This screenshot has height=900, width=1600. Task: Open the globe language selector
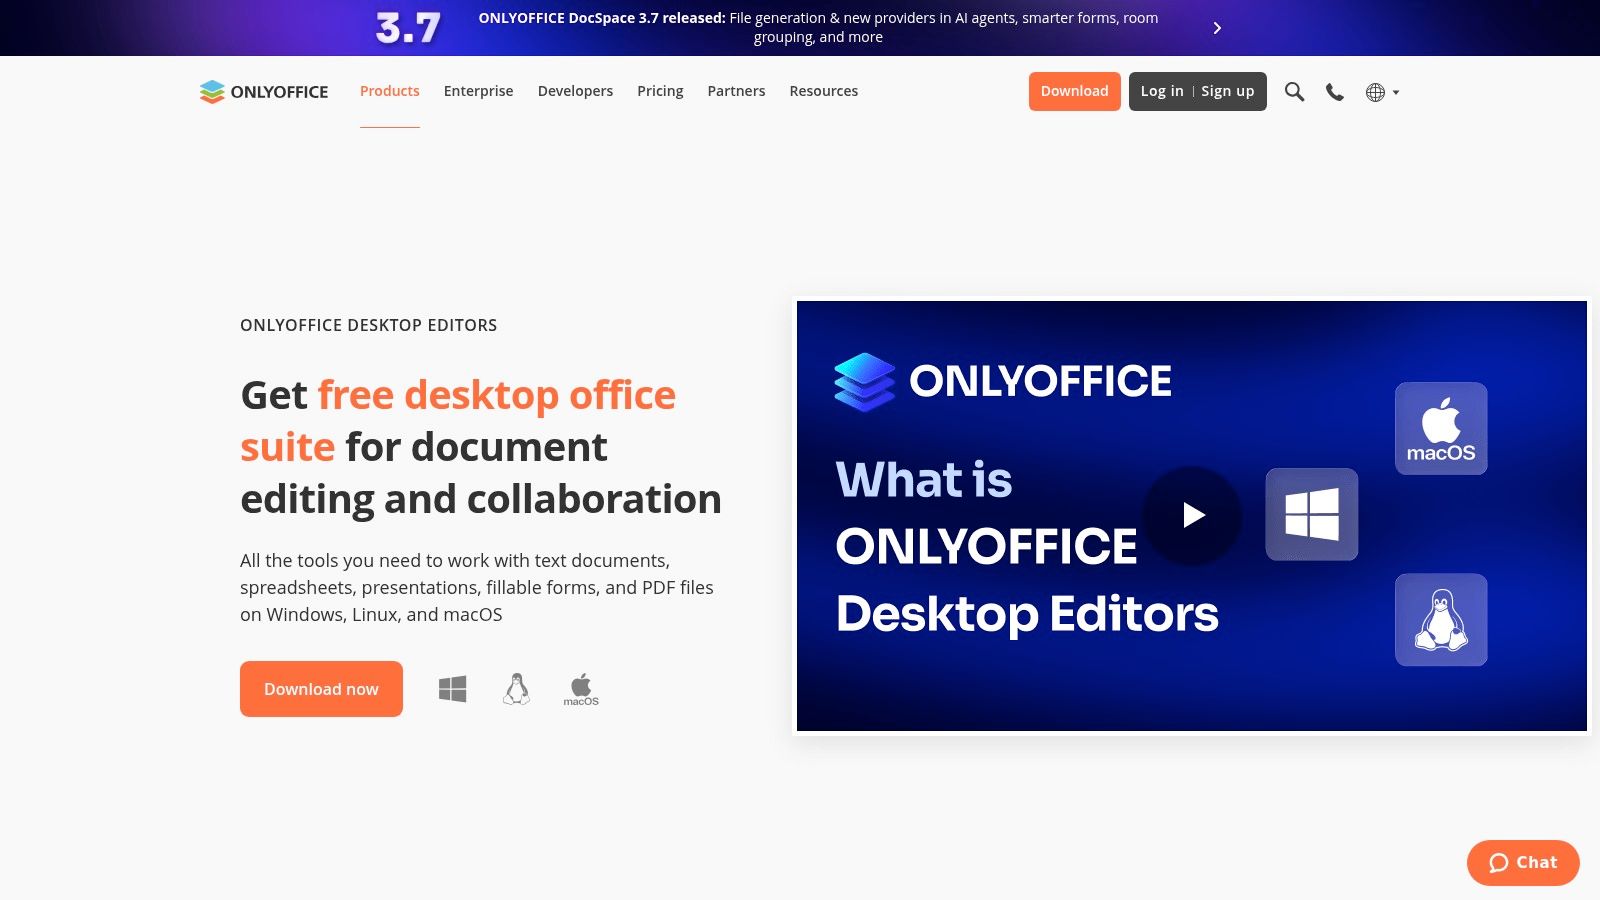coord(1382,92)
